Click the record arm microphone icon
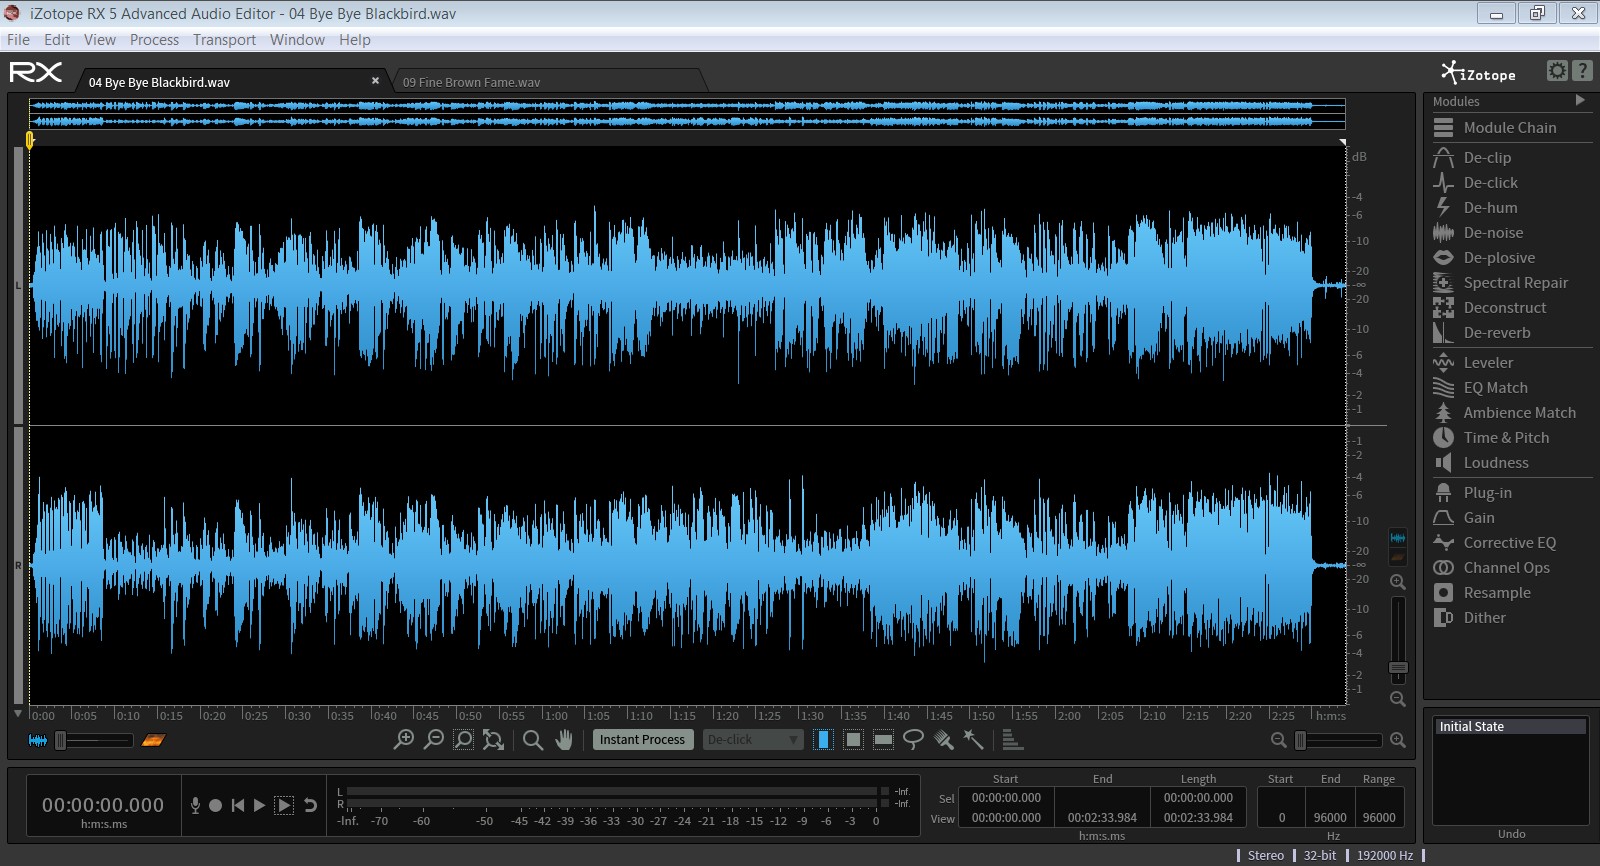The height and width of the screenshot is (866, 1600). click(x=195, y=805)
